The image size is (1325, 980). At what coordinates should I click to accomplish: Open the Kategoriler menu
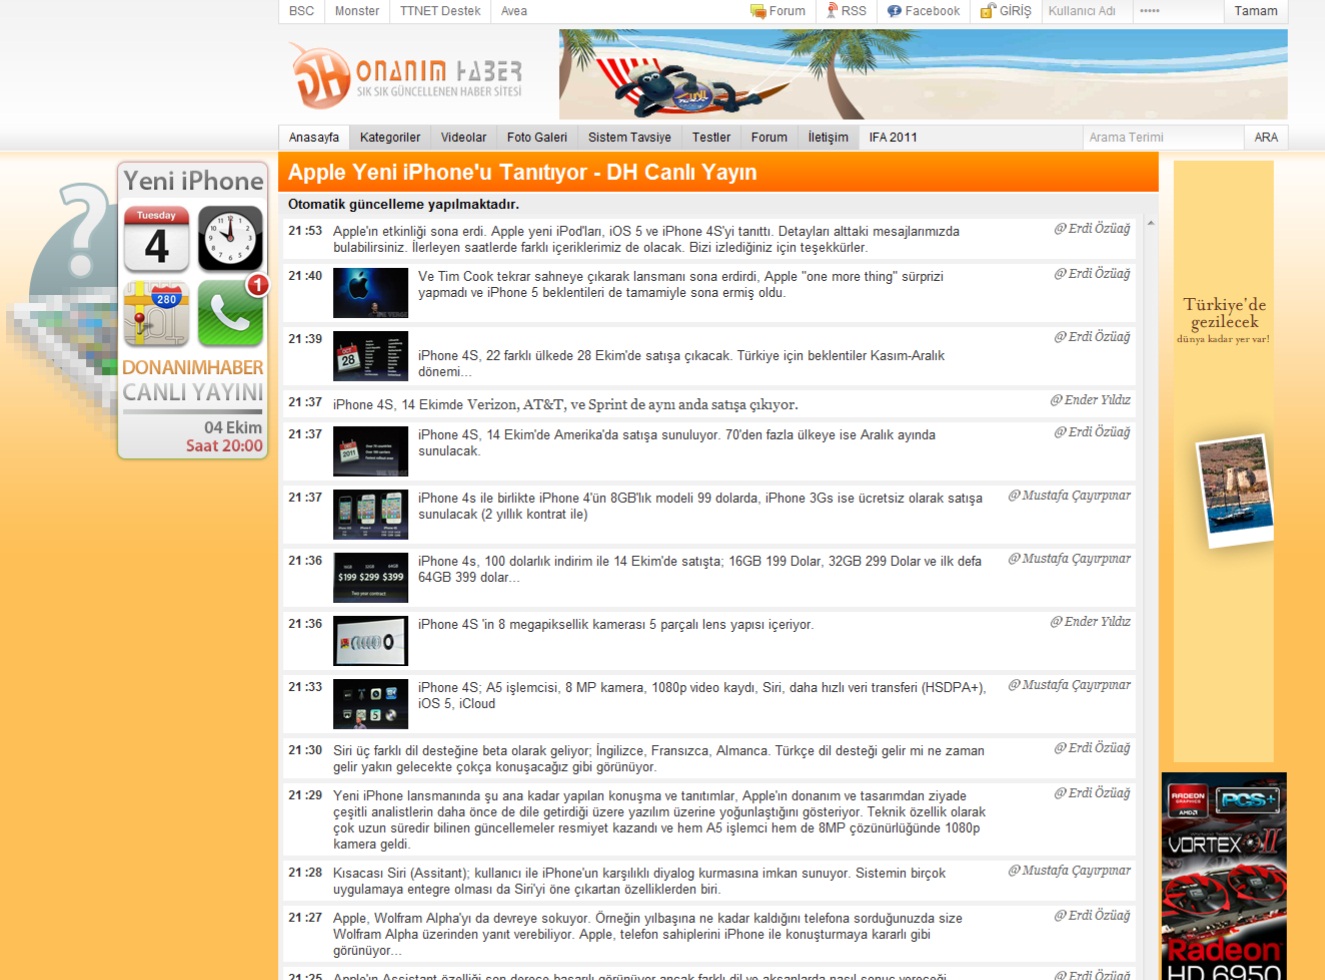390,137
